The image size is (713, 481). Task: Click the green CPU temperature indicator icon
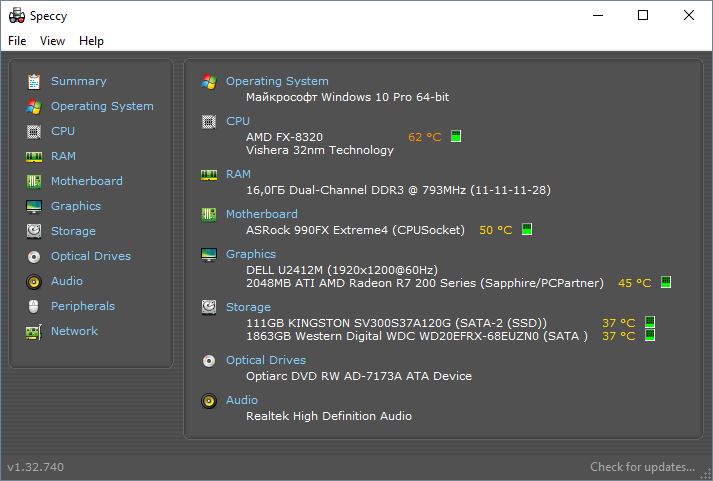tap(456, 136)
